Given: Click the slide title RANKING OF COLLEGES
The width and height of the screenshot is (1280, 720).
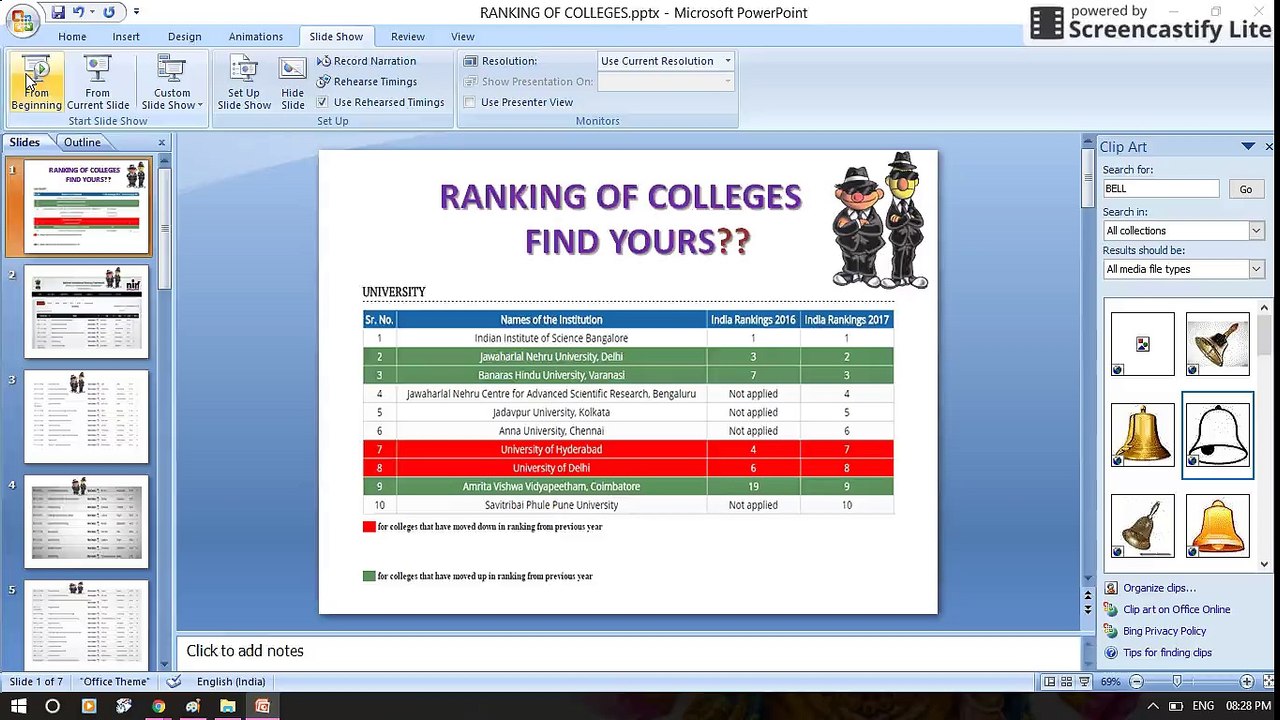Looking at the screenshot, I should coord(620,197).
